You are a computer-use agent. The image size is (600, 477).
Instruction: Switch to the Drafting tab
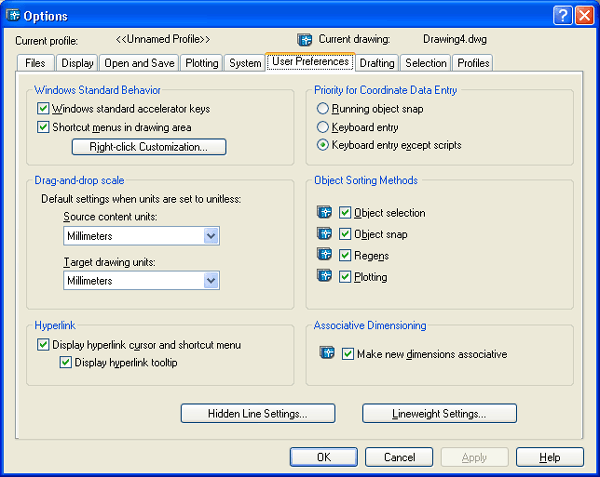point(377,63)
